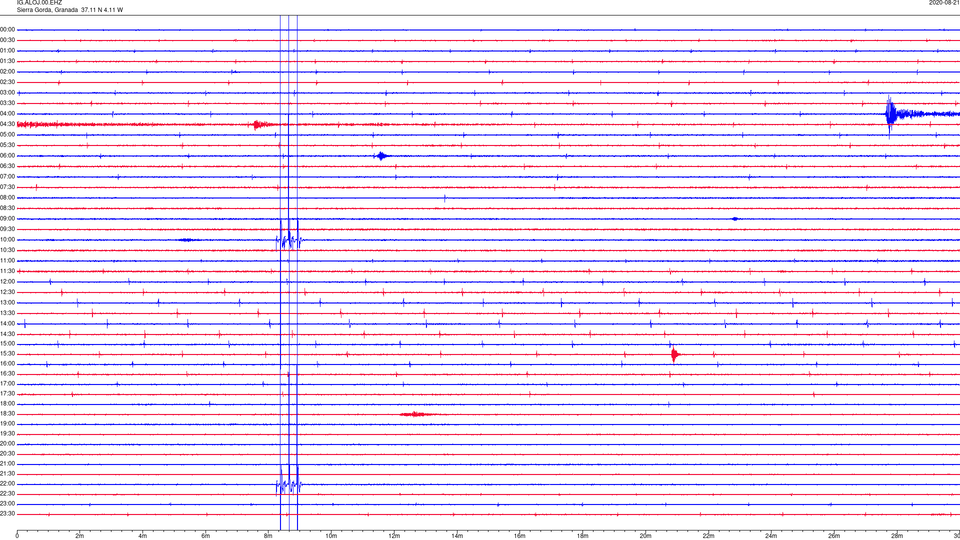The height and width of the screenshot is (540, 960).
Task: Select the 23:30 time row label
Action: point(8,514)
